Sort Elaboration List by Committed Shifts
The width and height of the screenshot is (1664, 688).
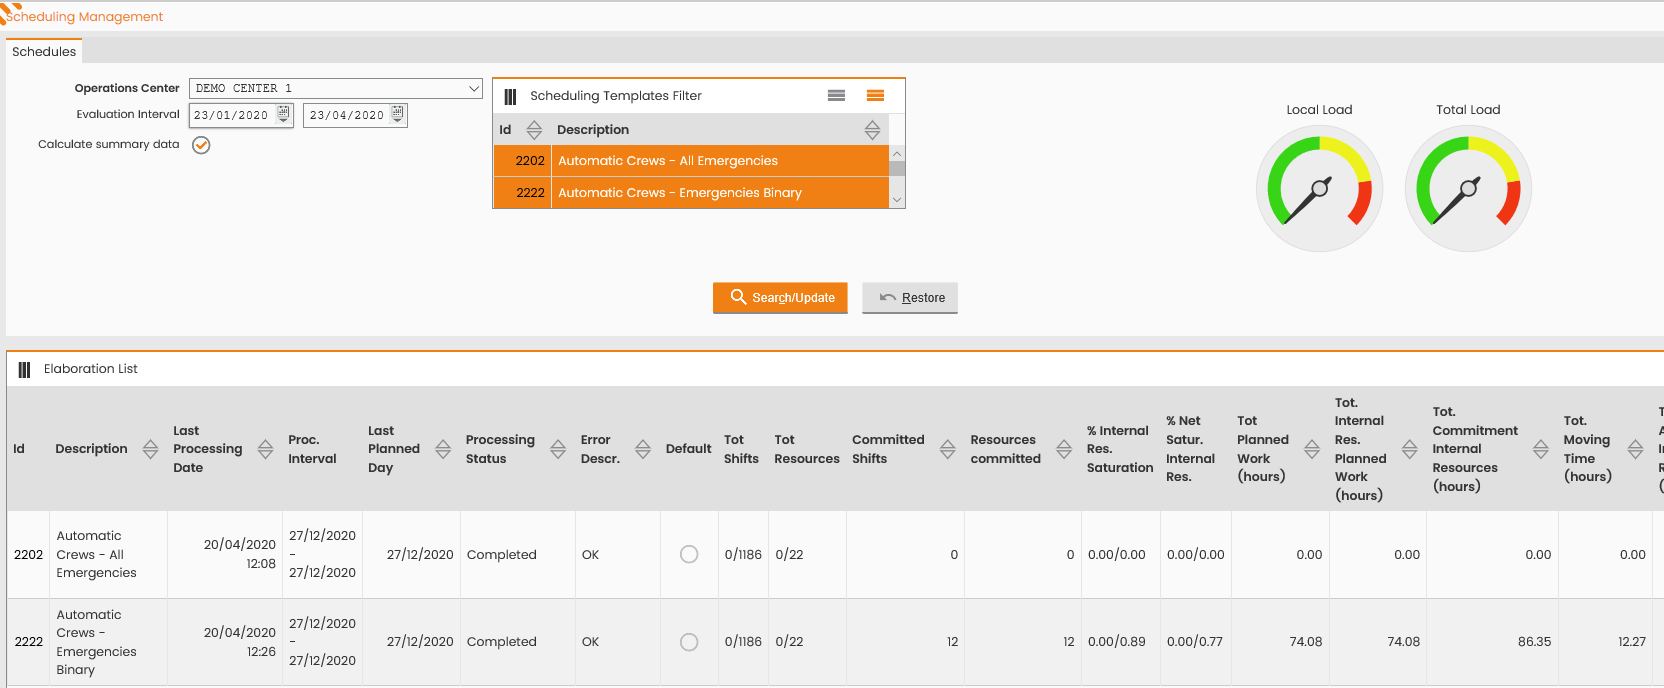coord(947,449)
